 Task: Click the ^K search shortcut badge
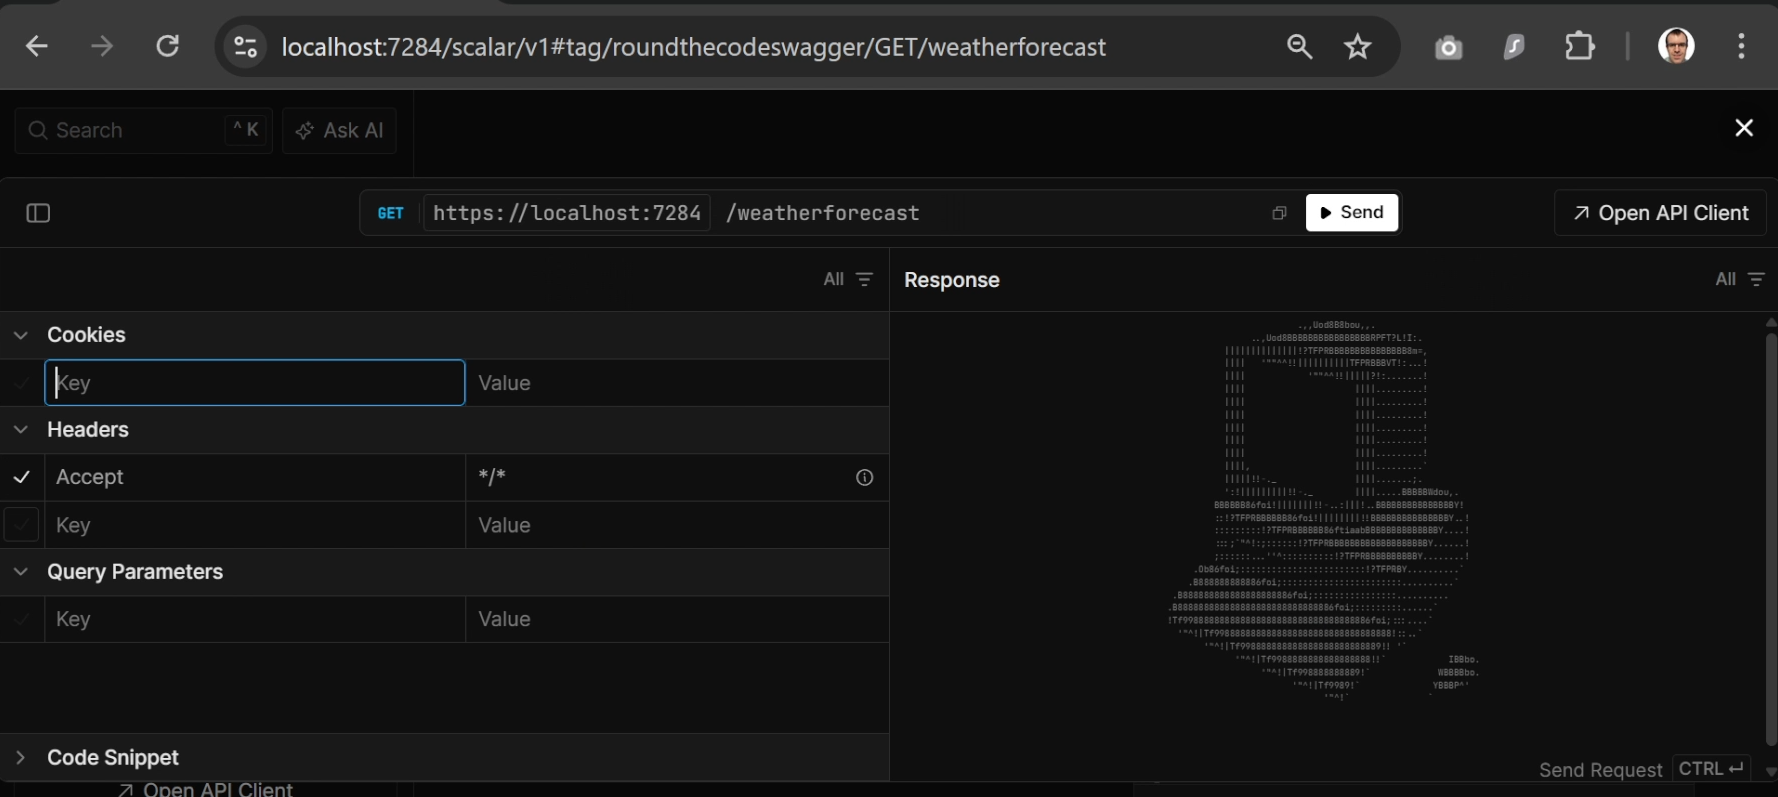[x=246, y=130]
